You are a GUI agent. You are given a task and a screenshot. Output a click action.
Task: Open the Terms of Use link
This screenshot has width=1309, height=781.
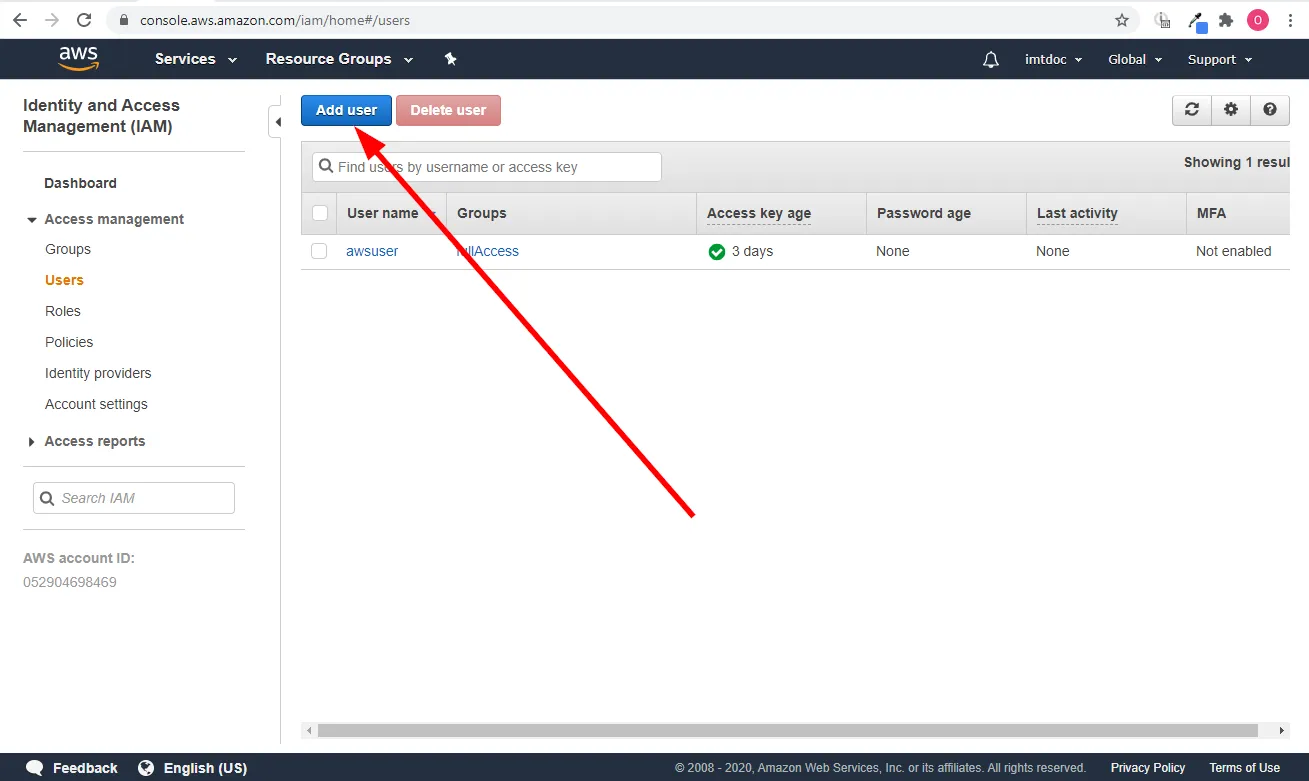click(x=1244, y=768)
